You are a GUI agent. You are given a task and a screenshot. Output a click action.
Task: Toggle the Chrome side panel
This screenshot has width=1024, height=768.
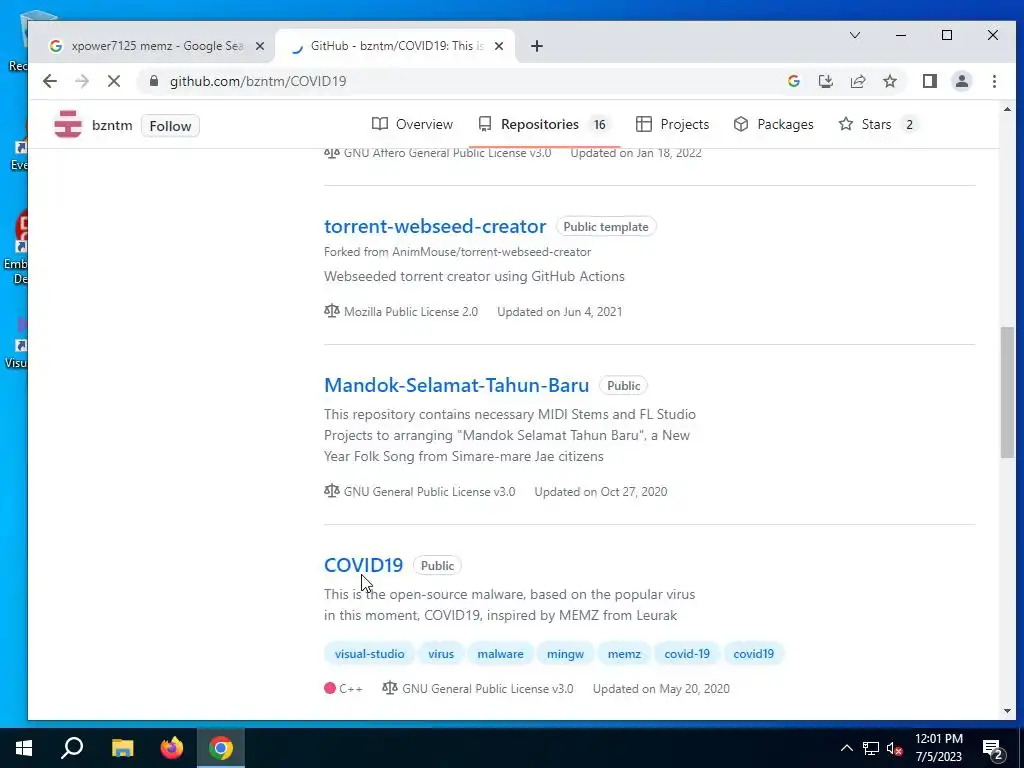(929, 81)
